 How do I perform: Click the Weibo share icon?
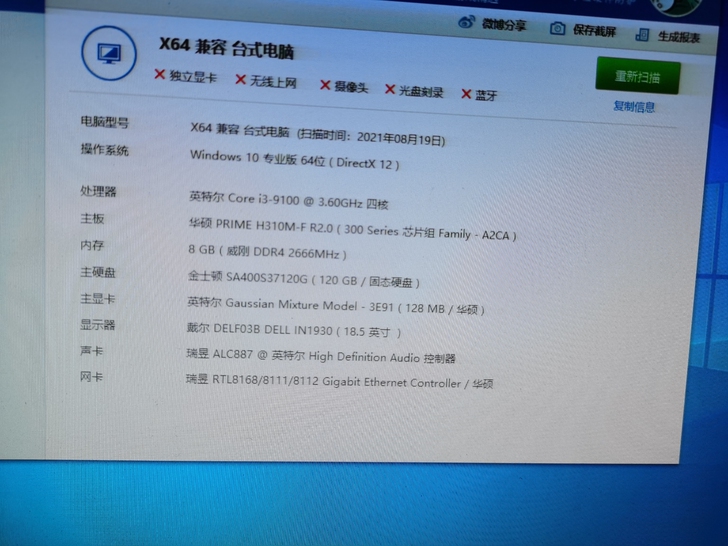[467, 21]
